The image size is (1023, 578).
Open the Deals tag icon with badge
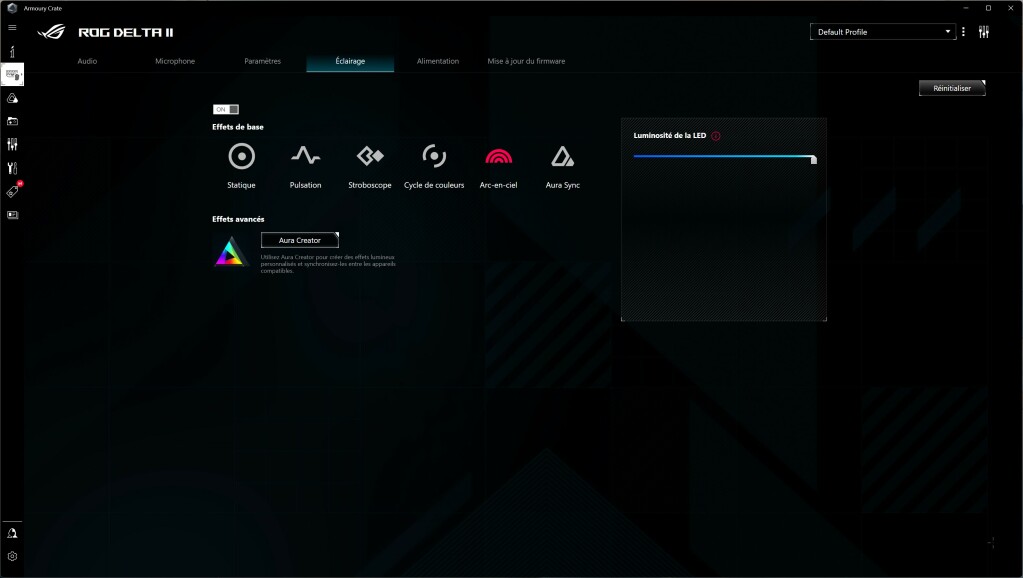point(12,190)
